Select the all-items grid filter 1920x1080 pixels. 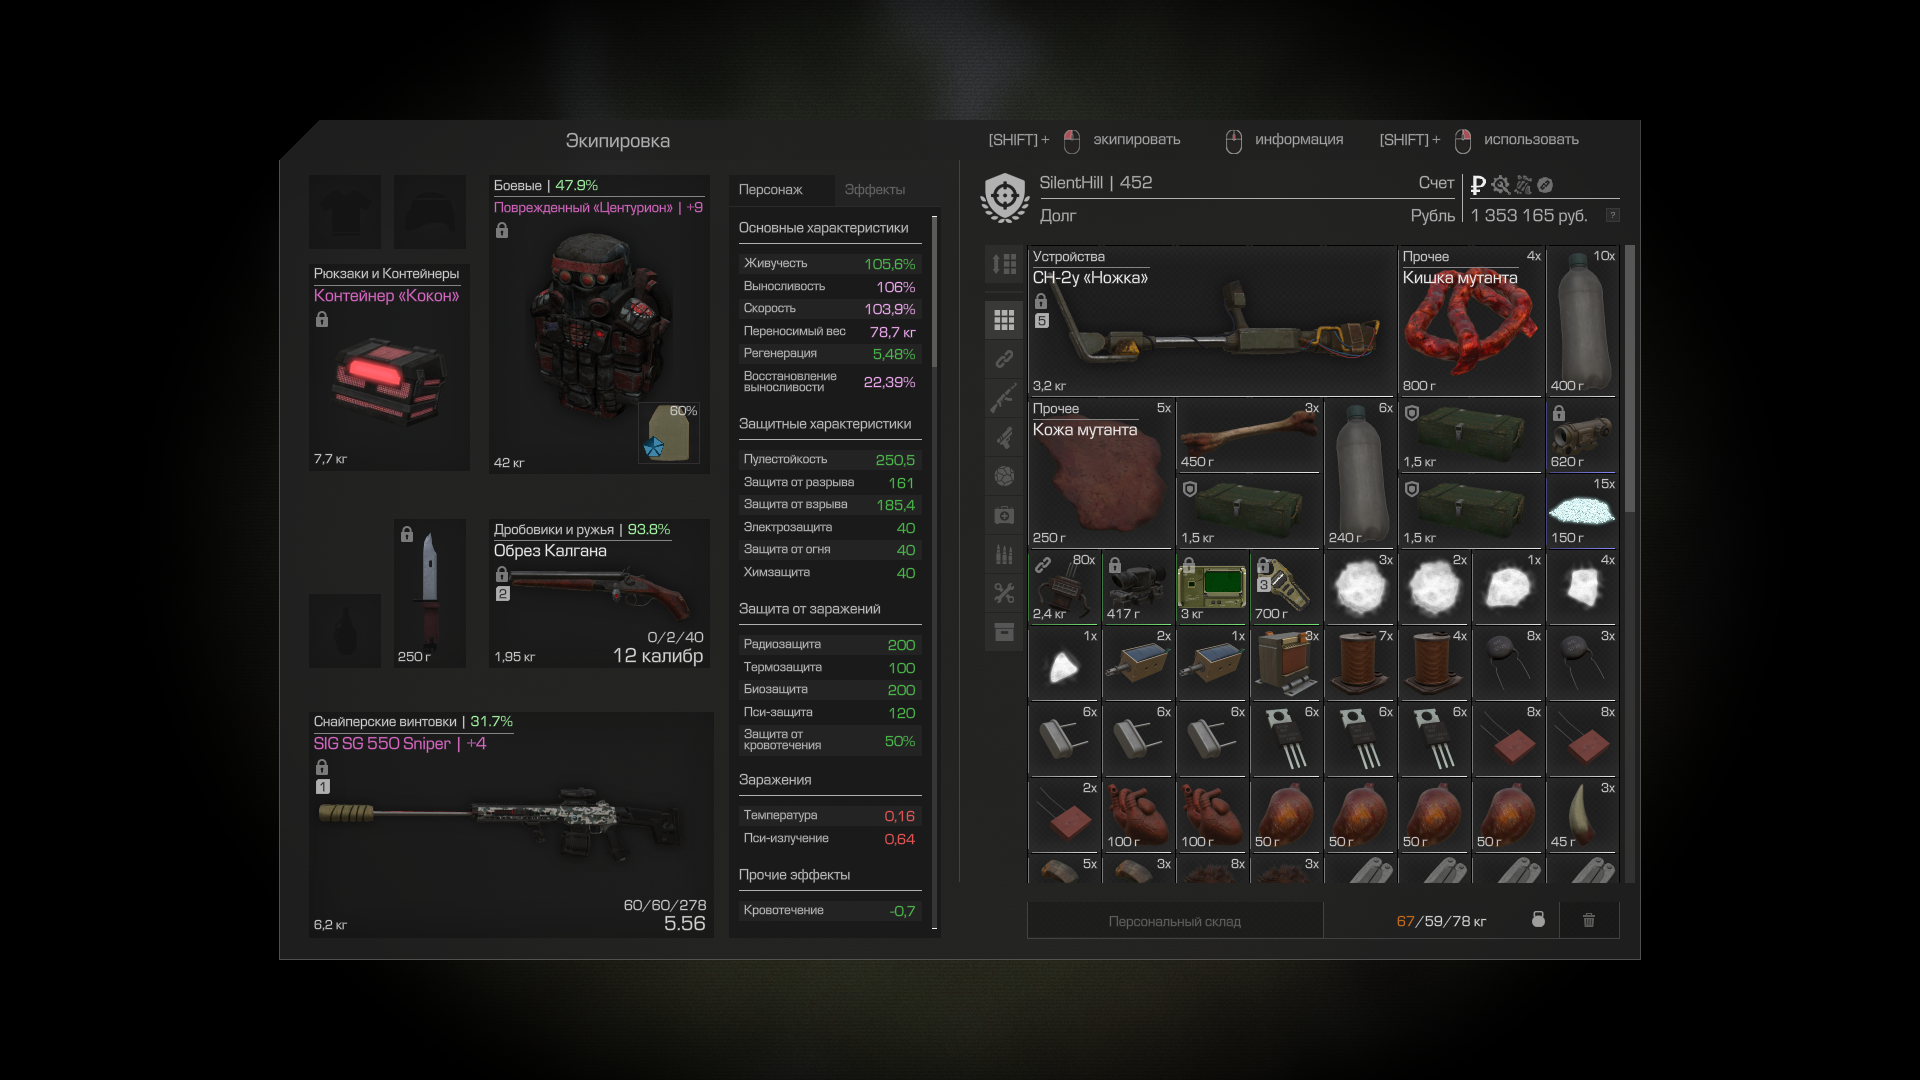(x=1004, y=320)
